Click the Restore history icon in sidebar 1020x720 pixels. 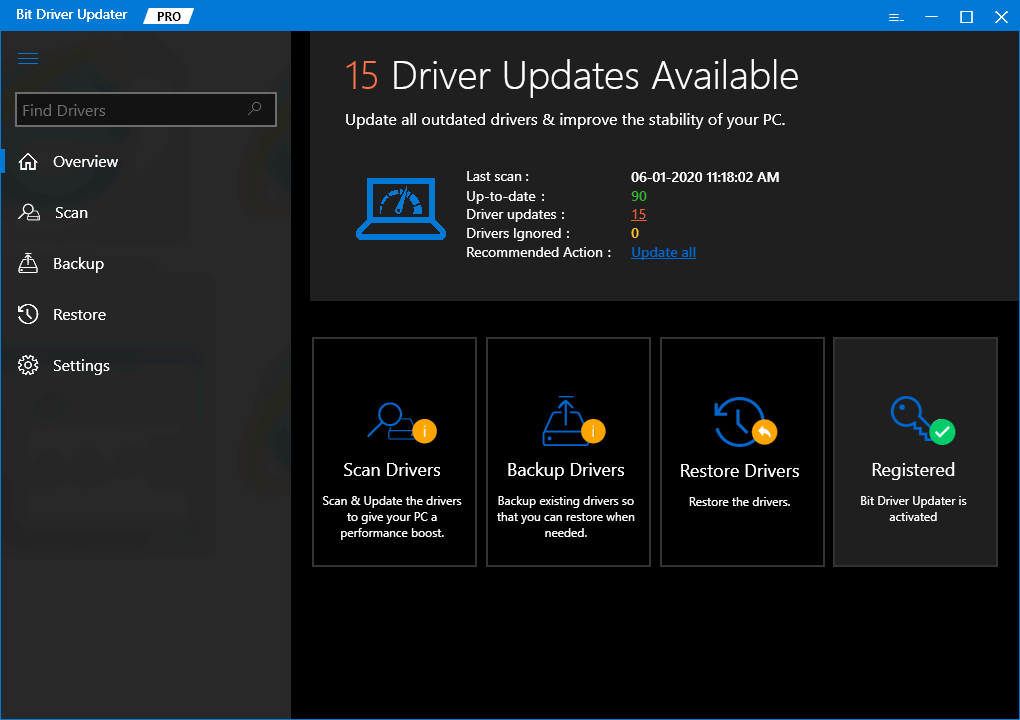(x=28, y=314)
